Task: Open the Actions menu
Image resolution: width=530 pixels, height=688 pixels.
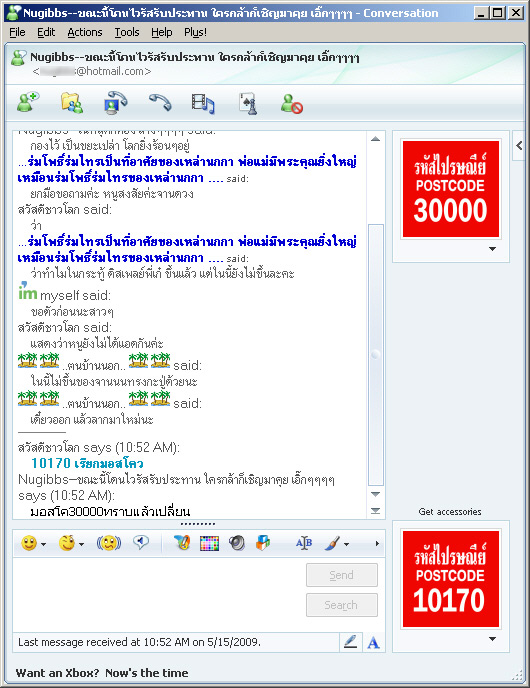Action: coord(85,32)
